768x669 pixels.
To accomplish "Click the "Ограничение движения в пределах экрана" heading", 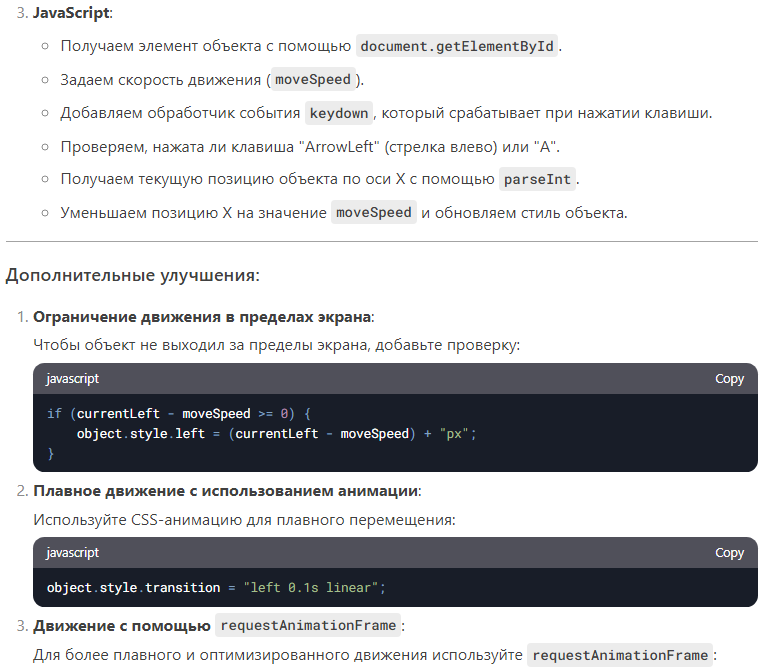I will coord(202,317).
